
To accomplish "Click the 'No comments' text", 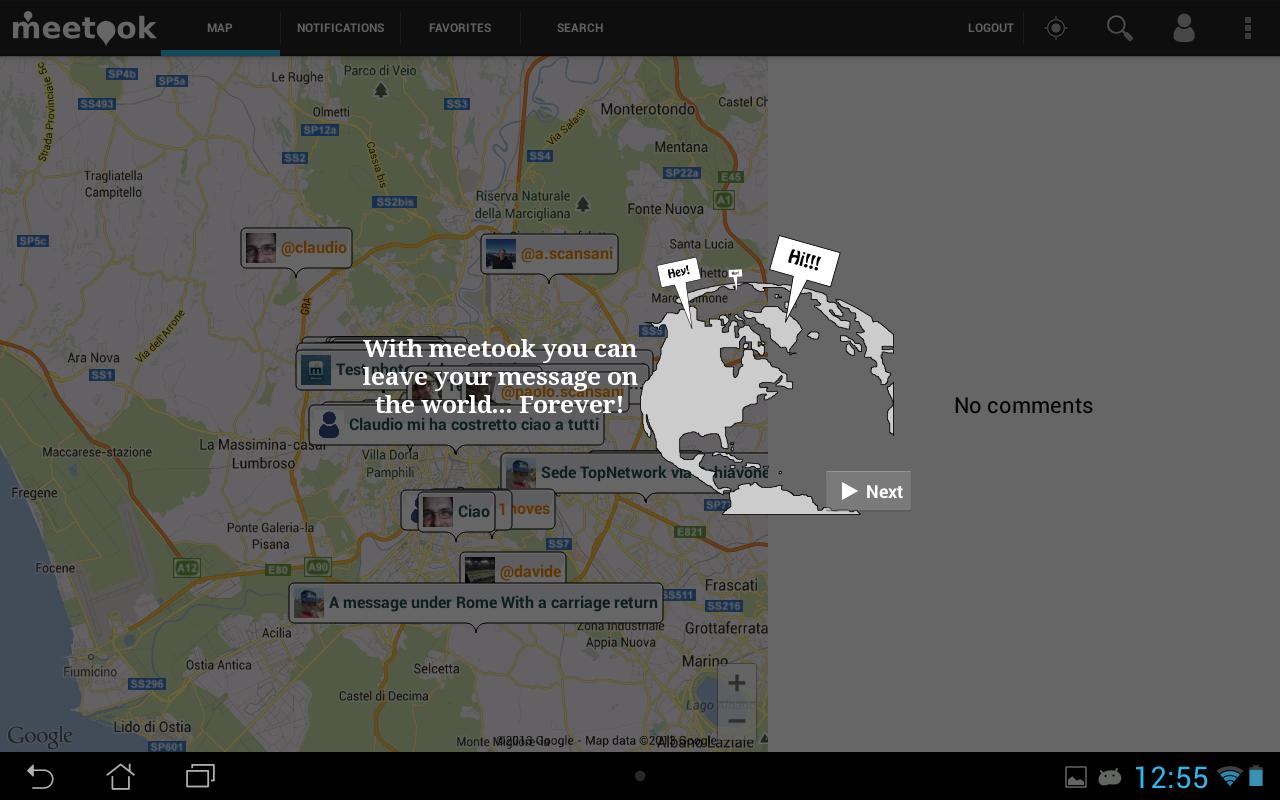I will click(x=1023, y=405).
